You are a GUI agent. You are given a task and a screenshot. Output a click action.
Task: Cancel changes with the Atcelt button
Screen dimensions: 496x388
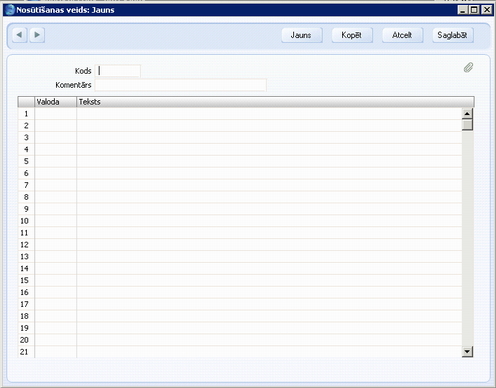(402, 35)
